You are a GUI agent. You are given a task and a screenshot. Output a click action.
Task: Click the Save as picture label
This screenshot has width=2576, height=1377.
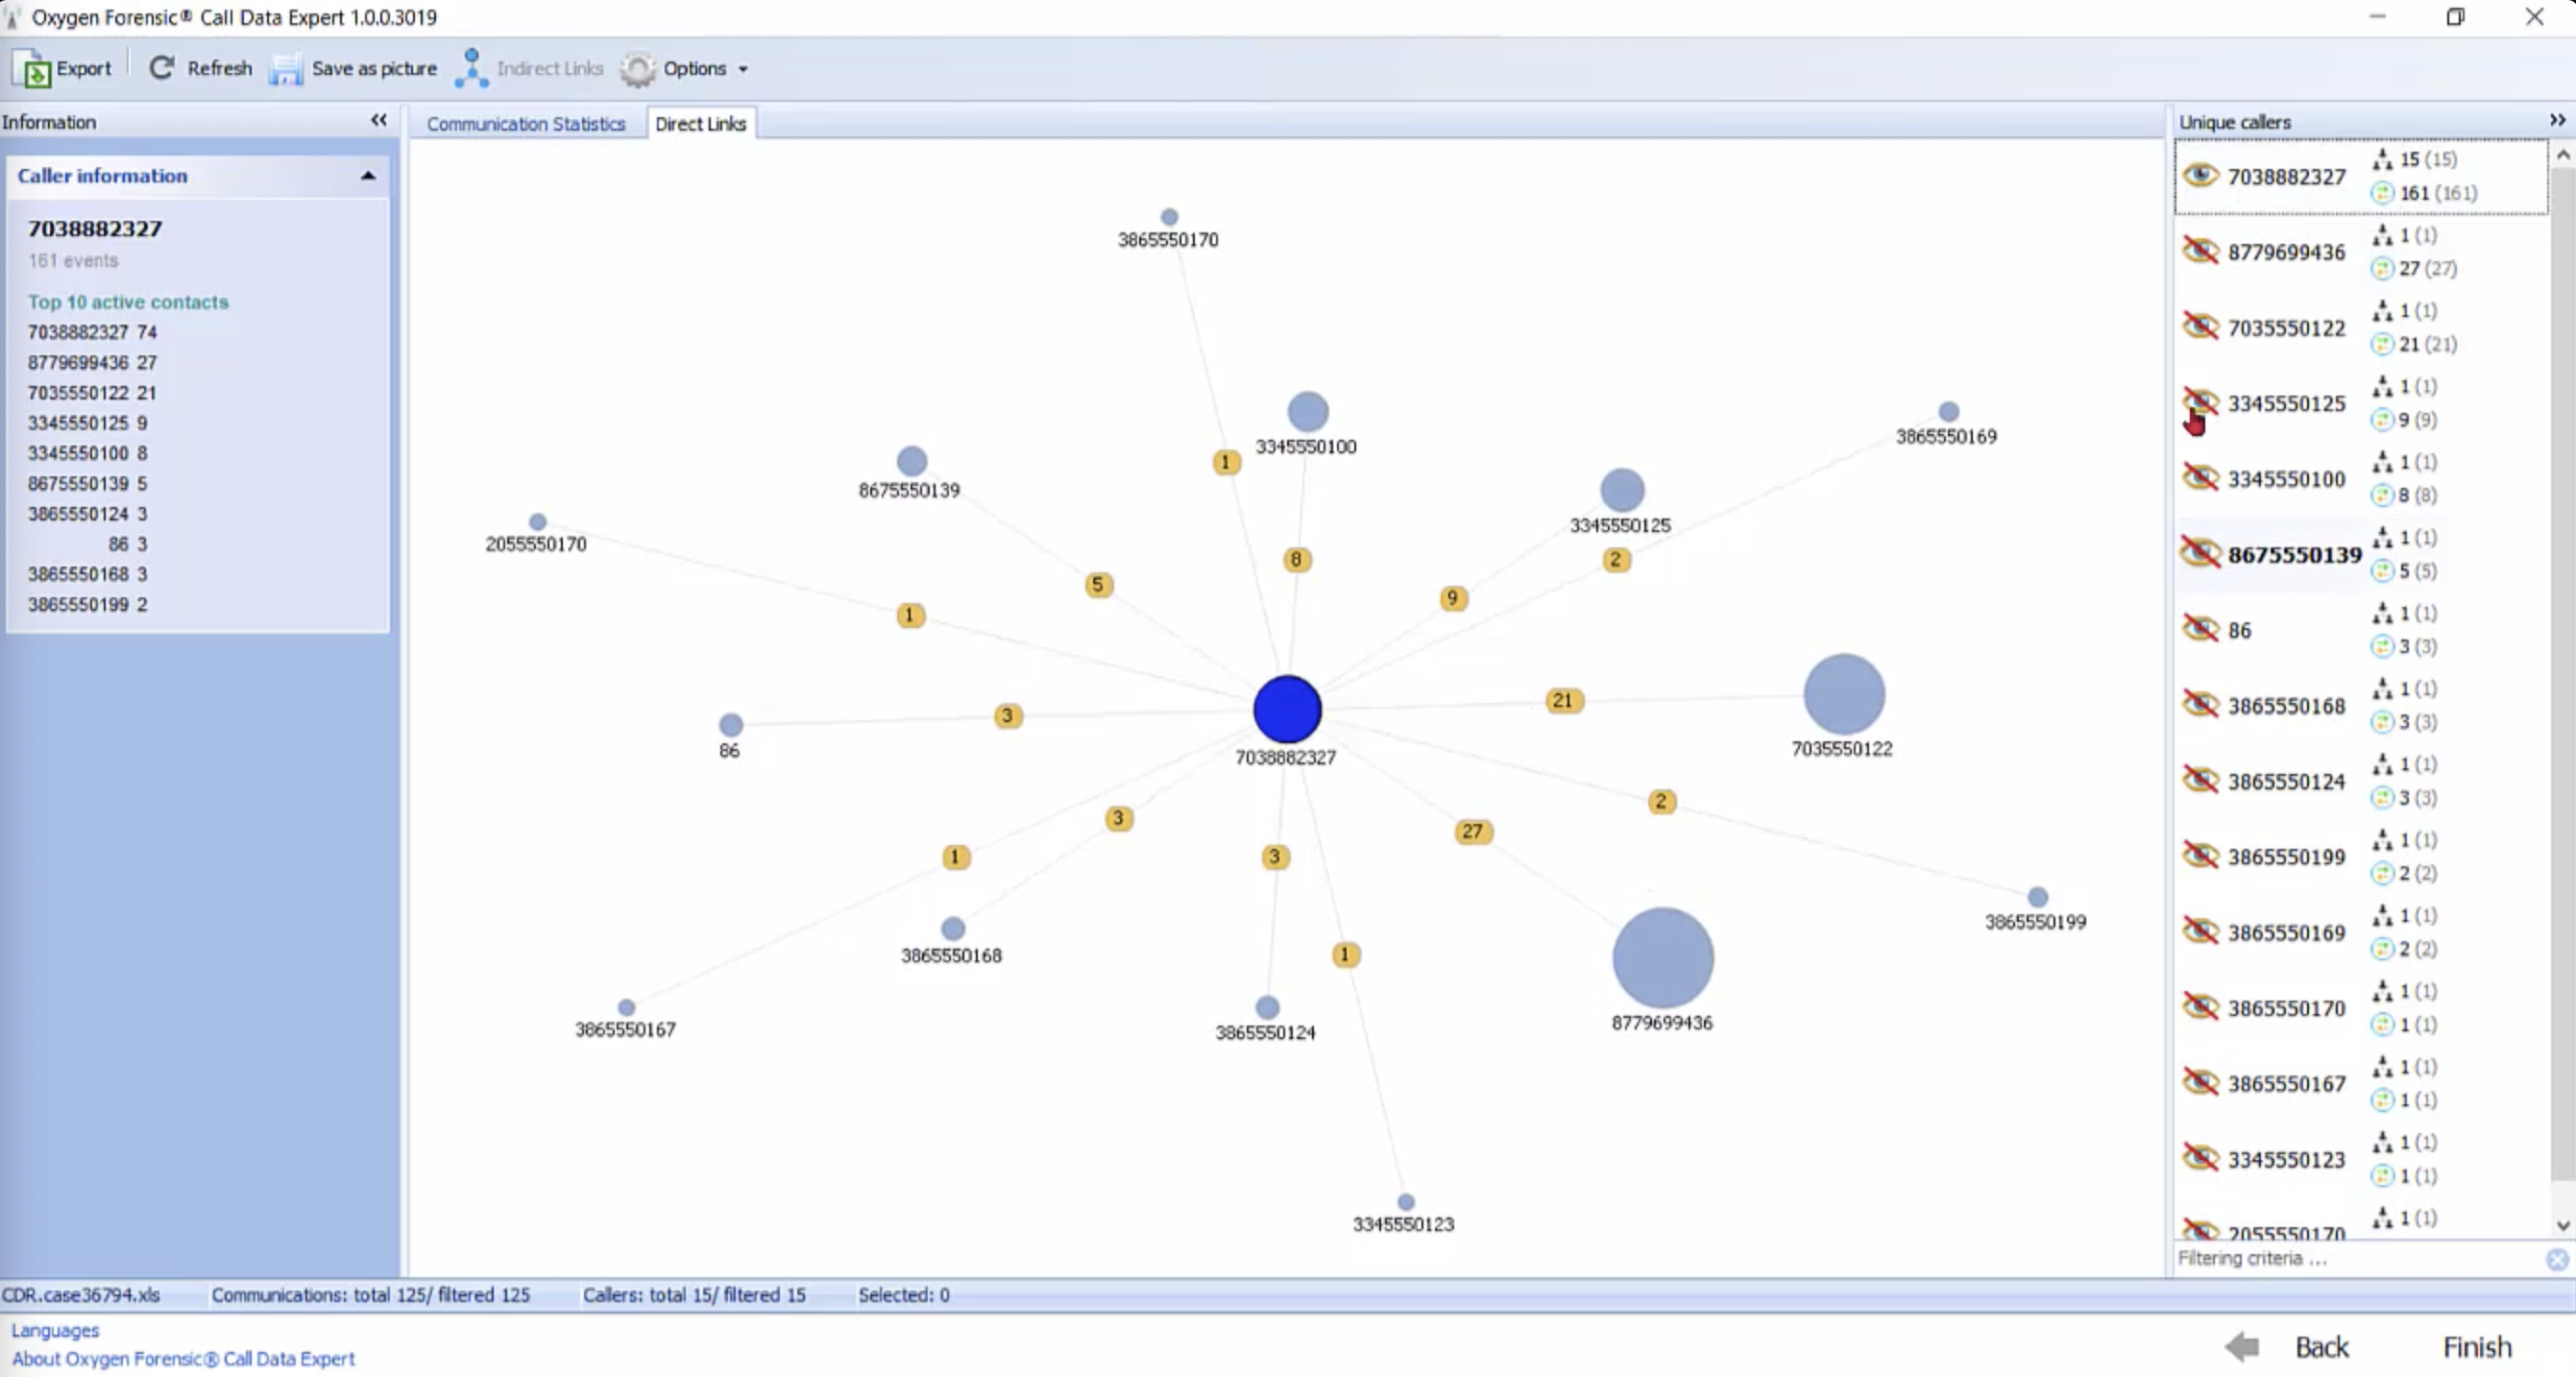374,68
